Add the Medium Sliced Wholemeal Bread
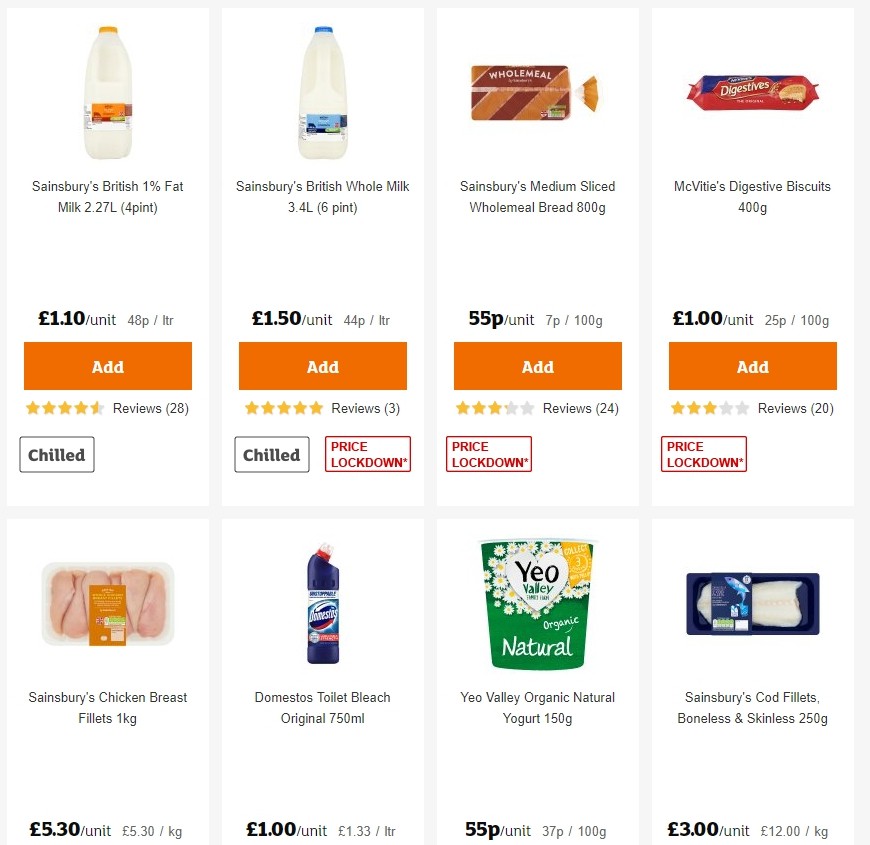 (x=537, y=365)
